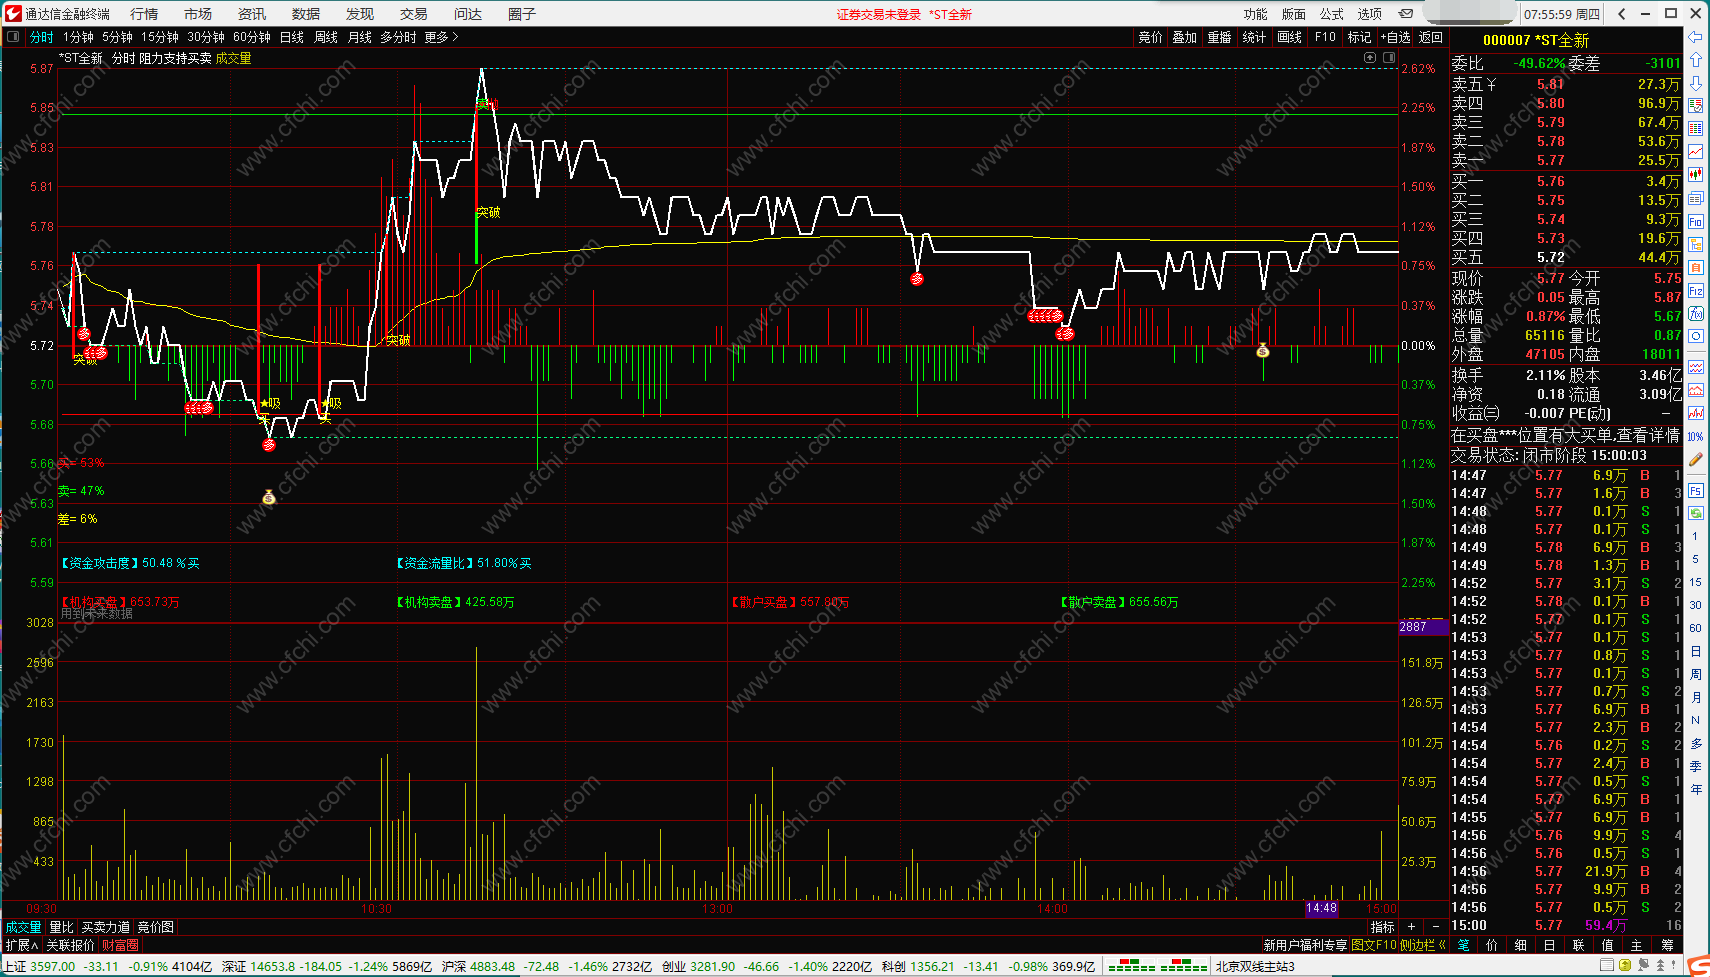This screenshot has width=1710, height=977.
Task: Expand the 更多 period options
Action: pos(441,37)
